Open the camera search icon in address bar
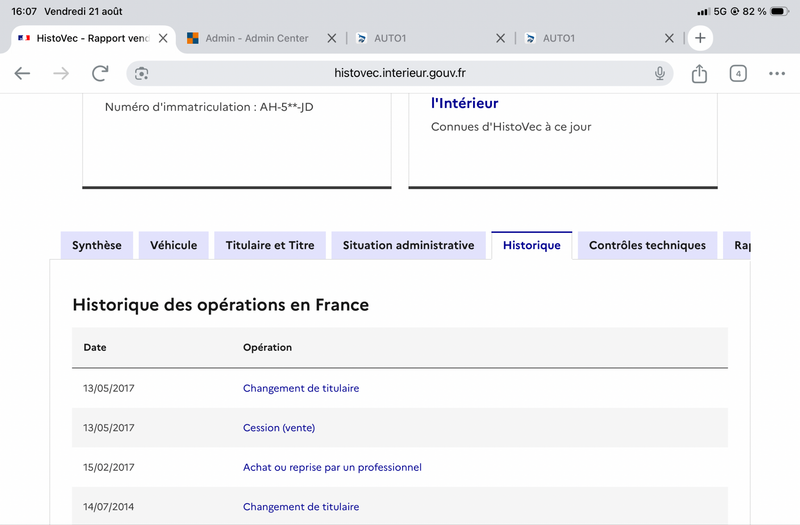Screen dimensions: 800x525 [x=141, y=73]
